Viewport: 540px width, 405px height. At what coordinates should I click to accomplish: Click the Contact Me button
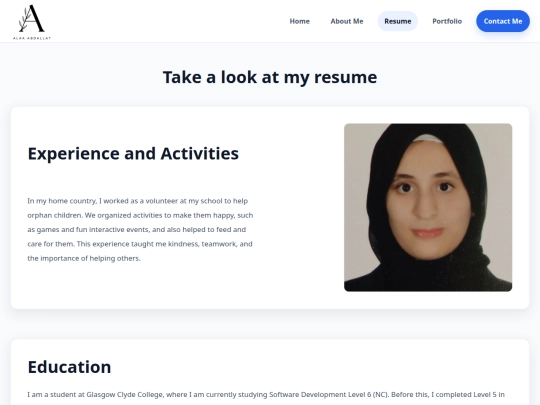[x=503, y=21]
